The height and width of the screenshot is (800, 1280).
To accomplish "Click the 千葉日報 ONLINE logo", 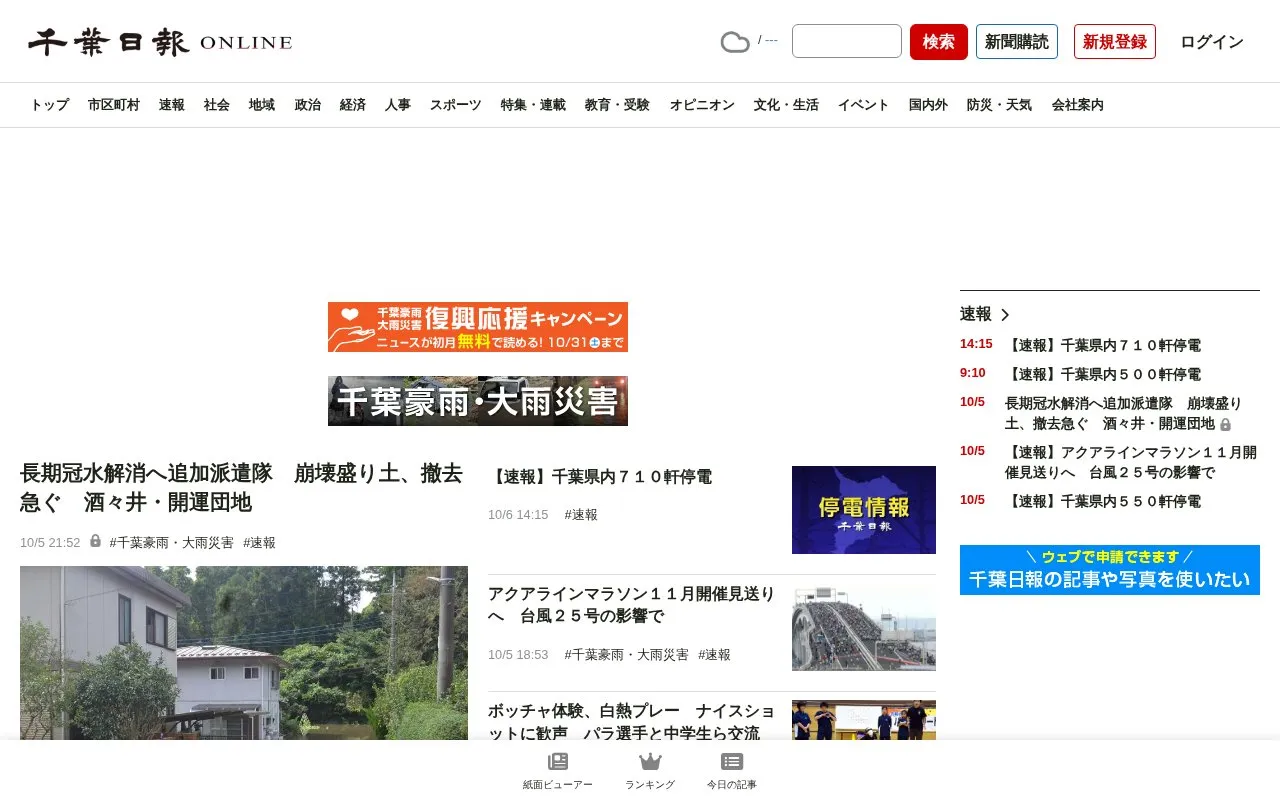I will pos(160,42).
